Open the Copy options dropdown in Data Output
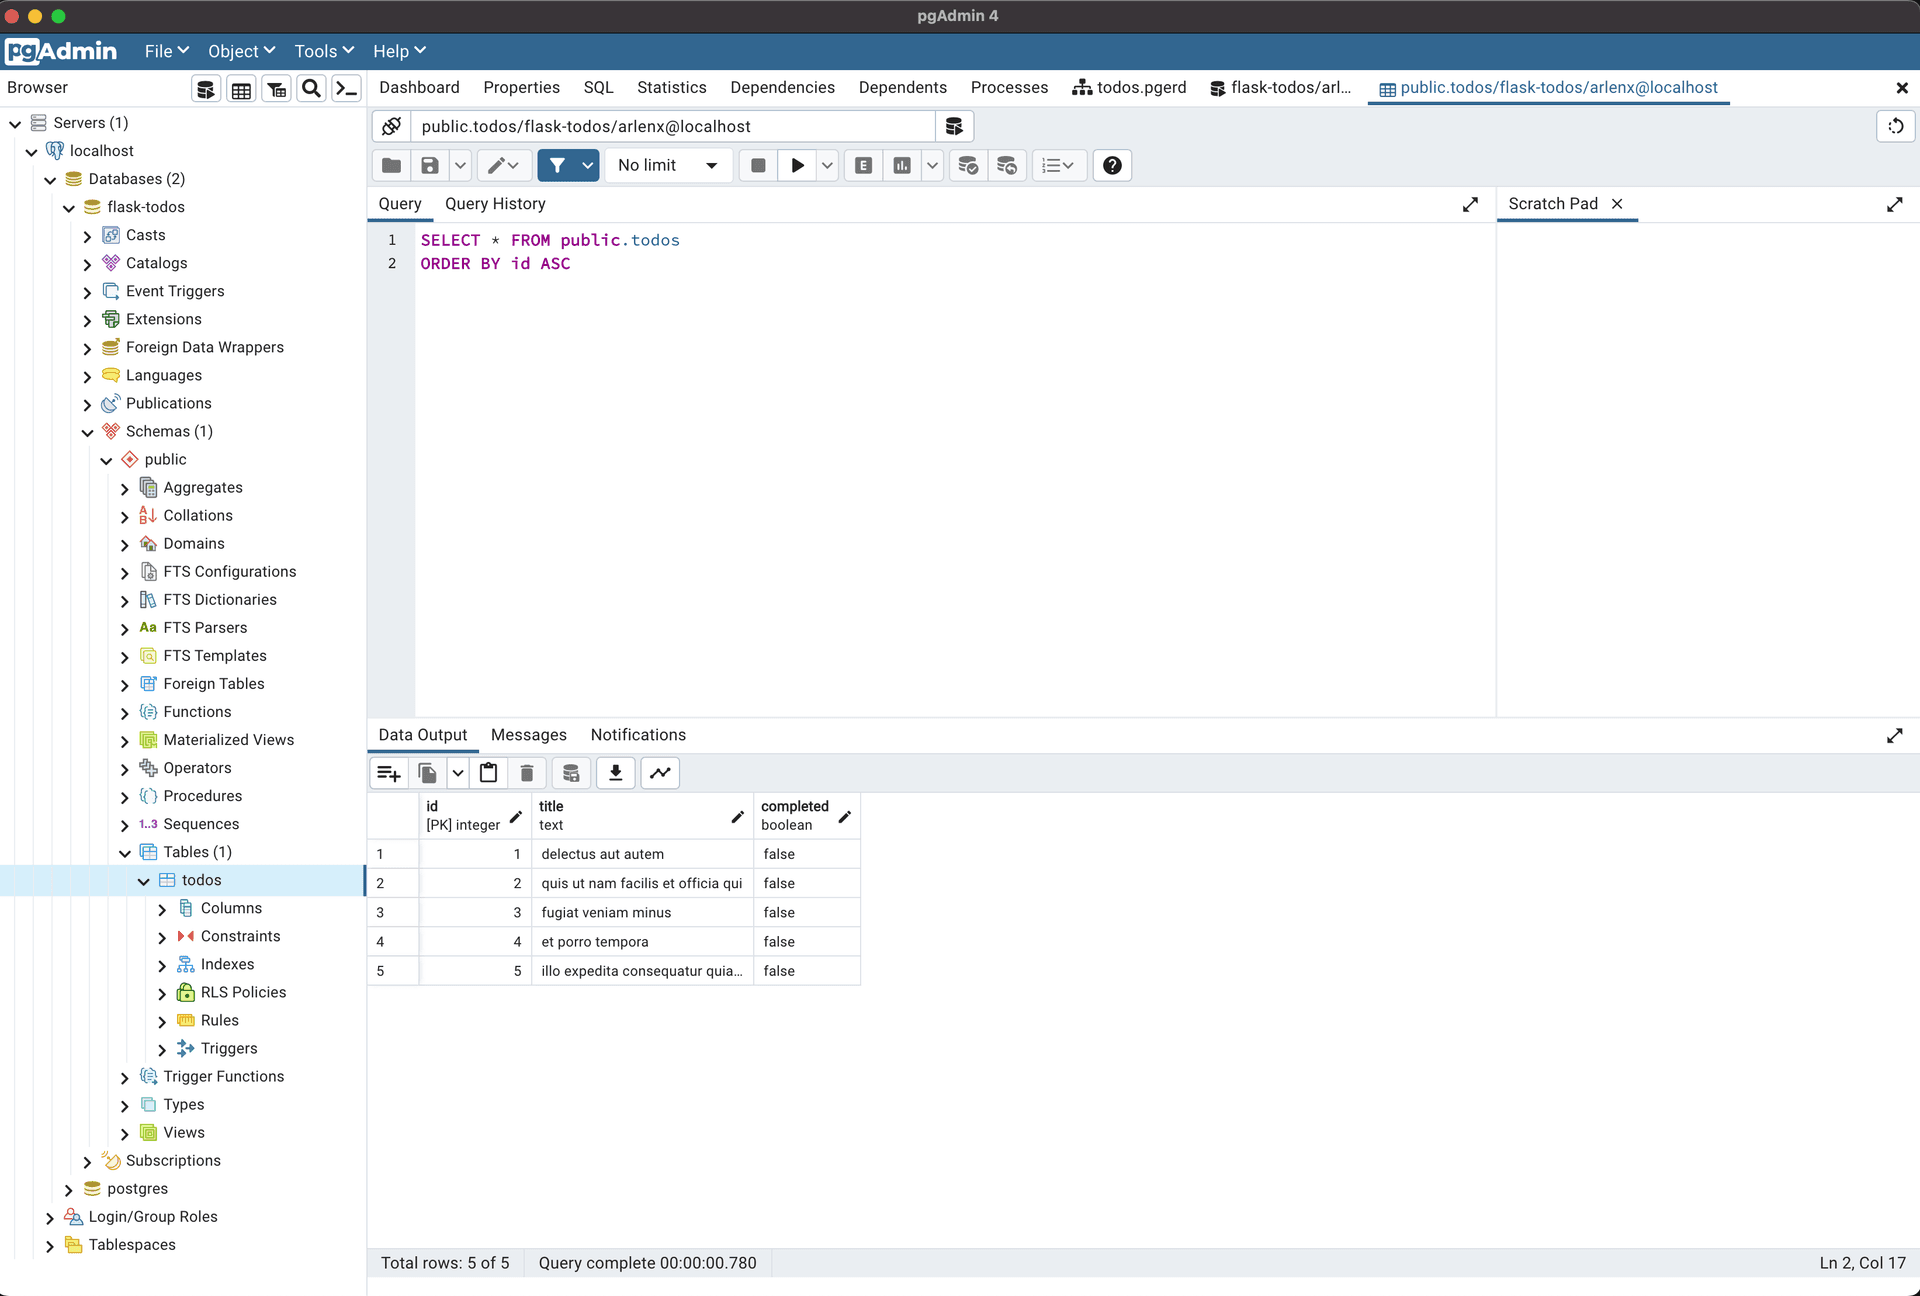 click(457, 773)
